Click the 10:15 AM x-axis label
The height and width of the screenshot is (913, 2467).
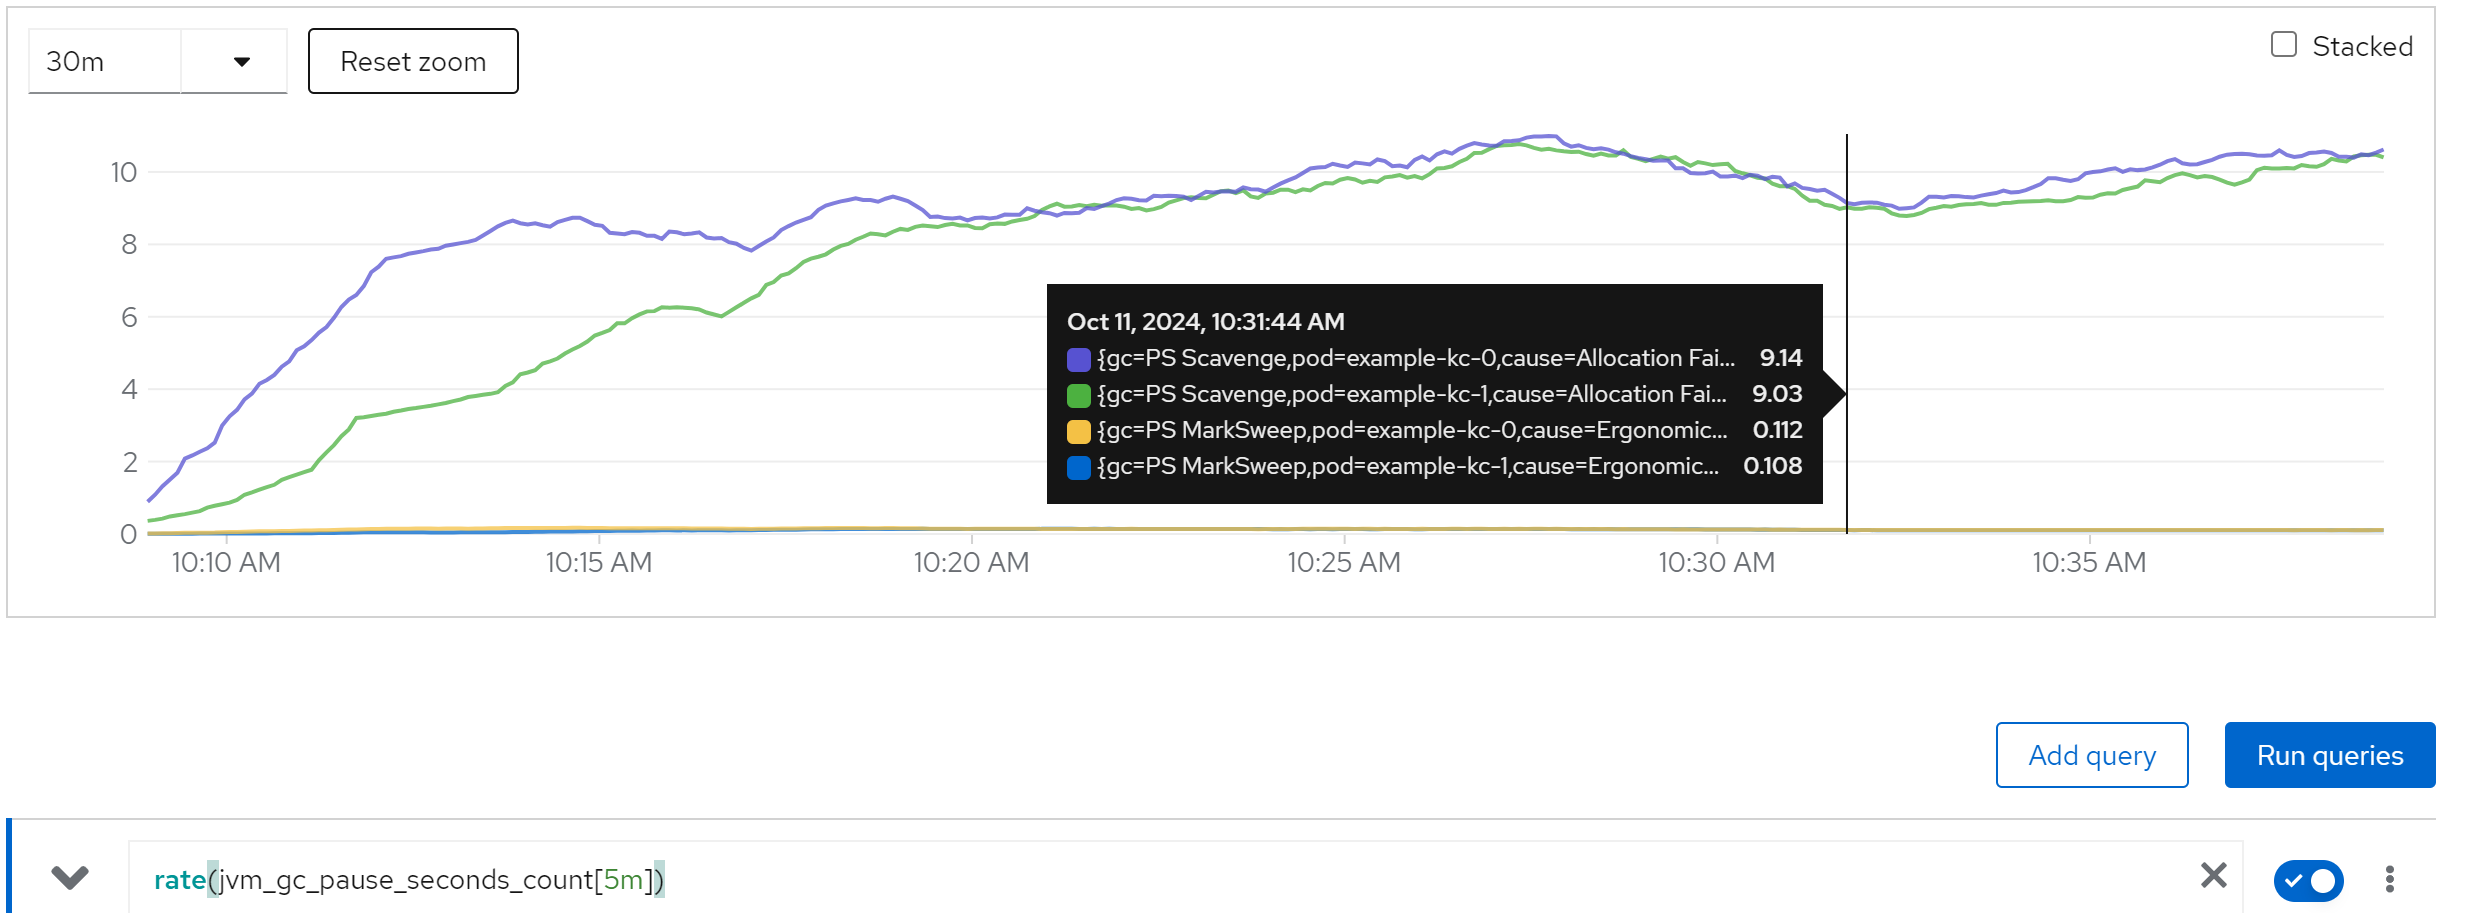tap(598, 563)
